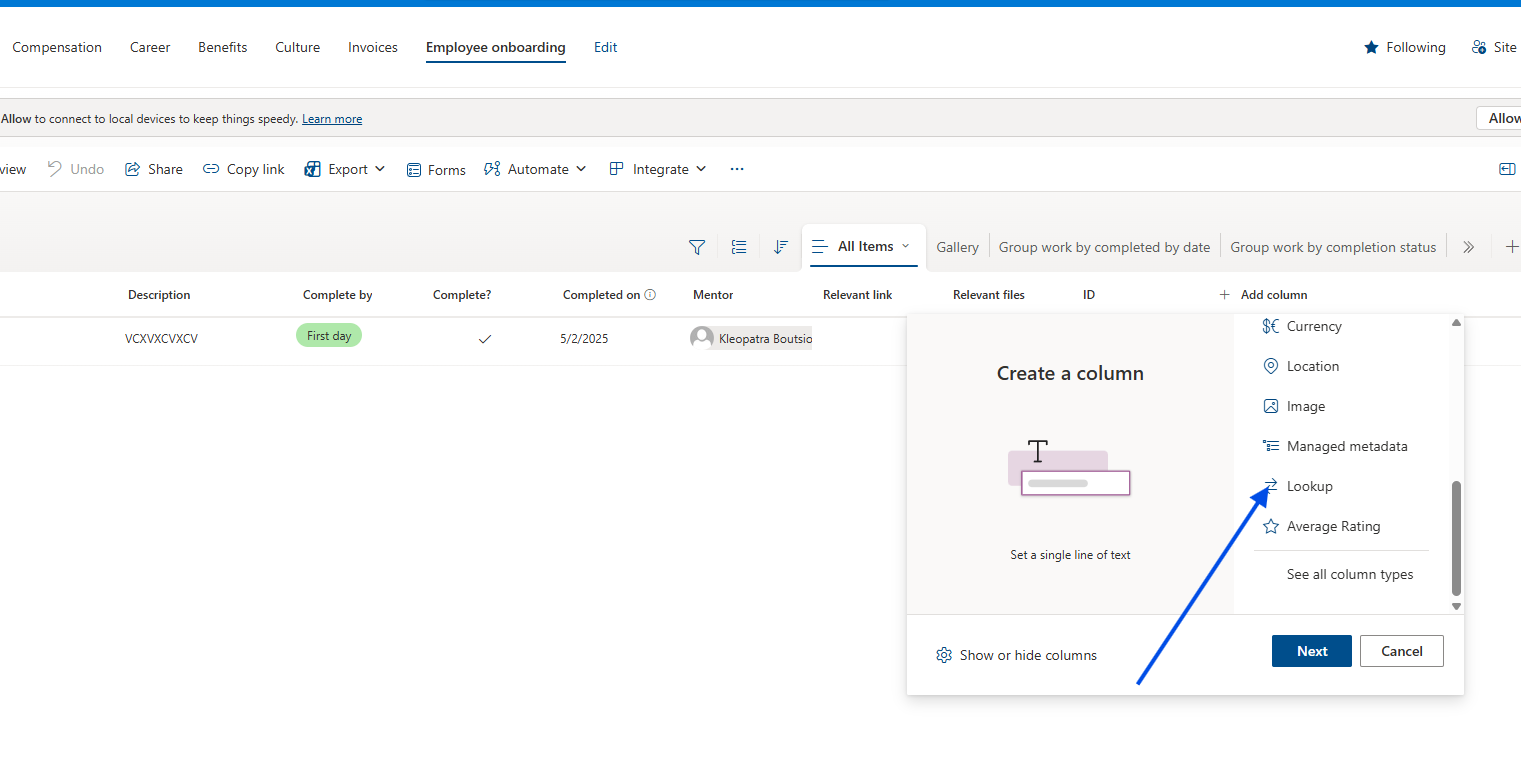Screen dimensions: 1521x769
Task: Select the Currency column type
Action: pos(1313,326)
